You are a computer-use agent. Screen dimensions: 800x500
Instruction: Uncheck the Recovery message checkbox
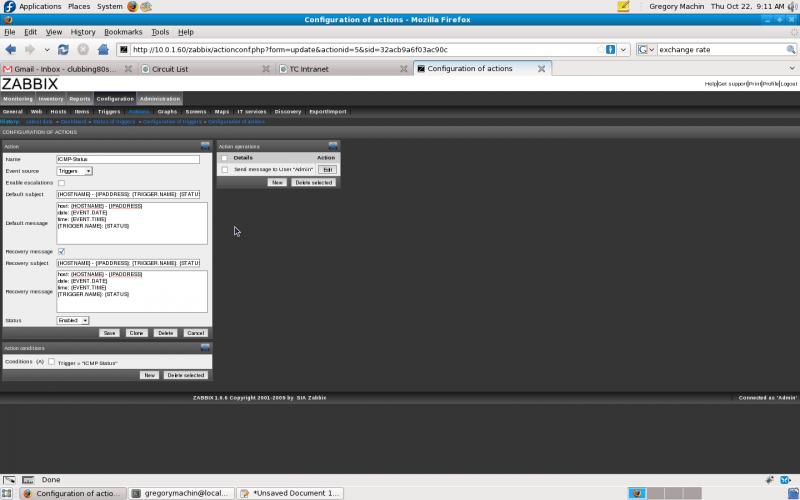62,252
